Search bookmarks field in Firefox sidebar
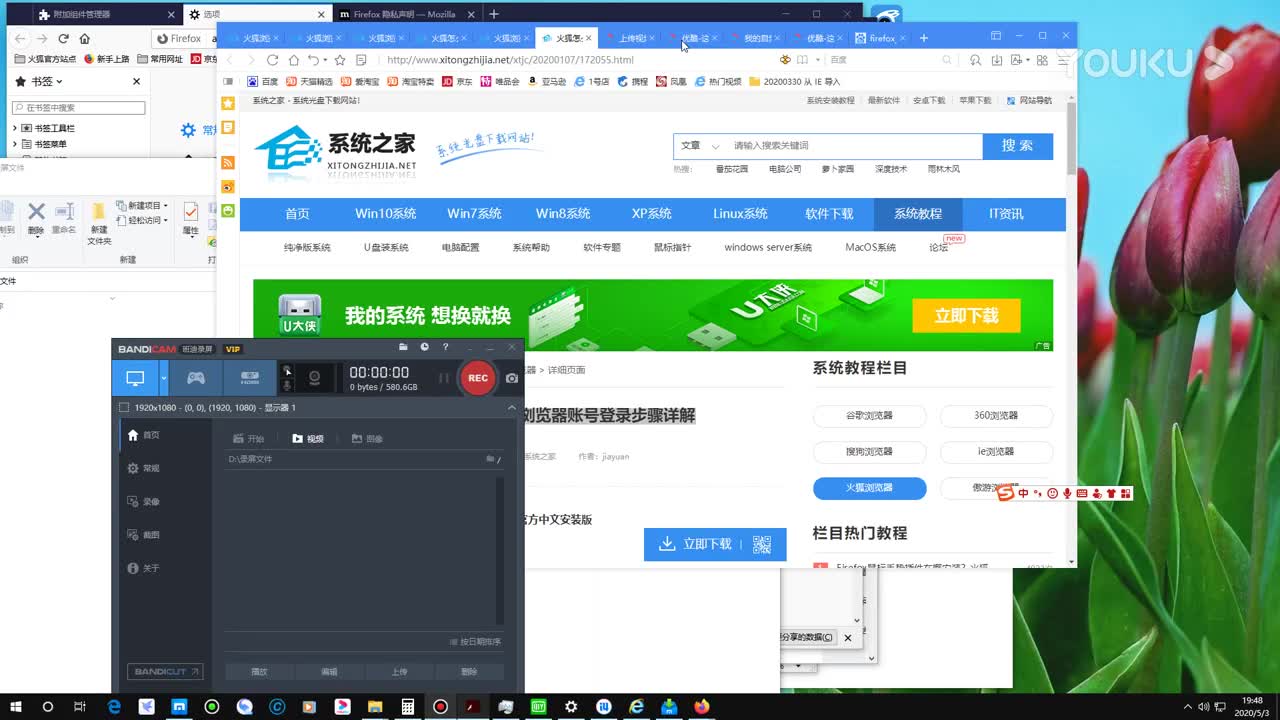 (x=79, y=108)
